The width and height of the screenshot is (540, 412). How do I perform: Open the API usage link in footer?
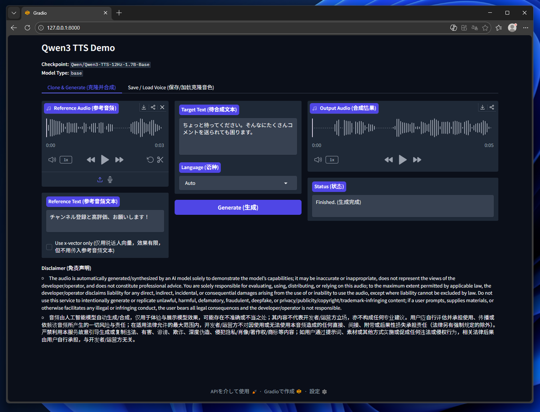pyautogui.click(x=233, y=392)
